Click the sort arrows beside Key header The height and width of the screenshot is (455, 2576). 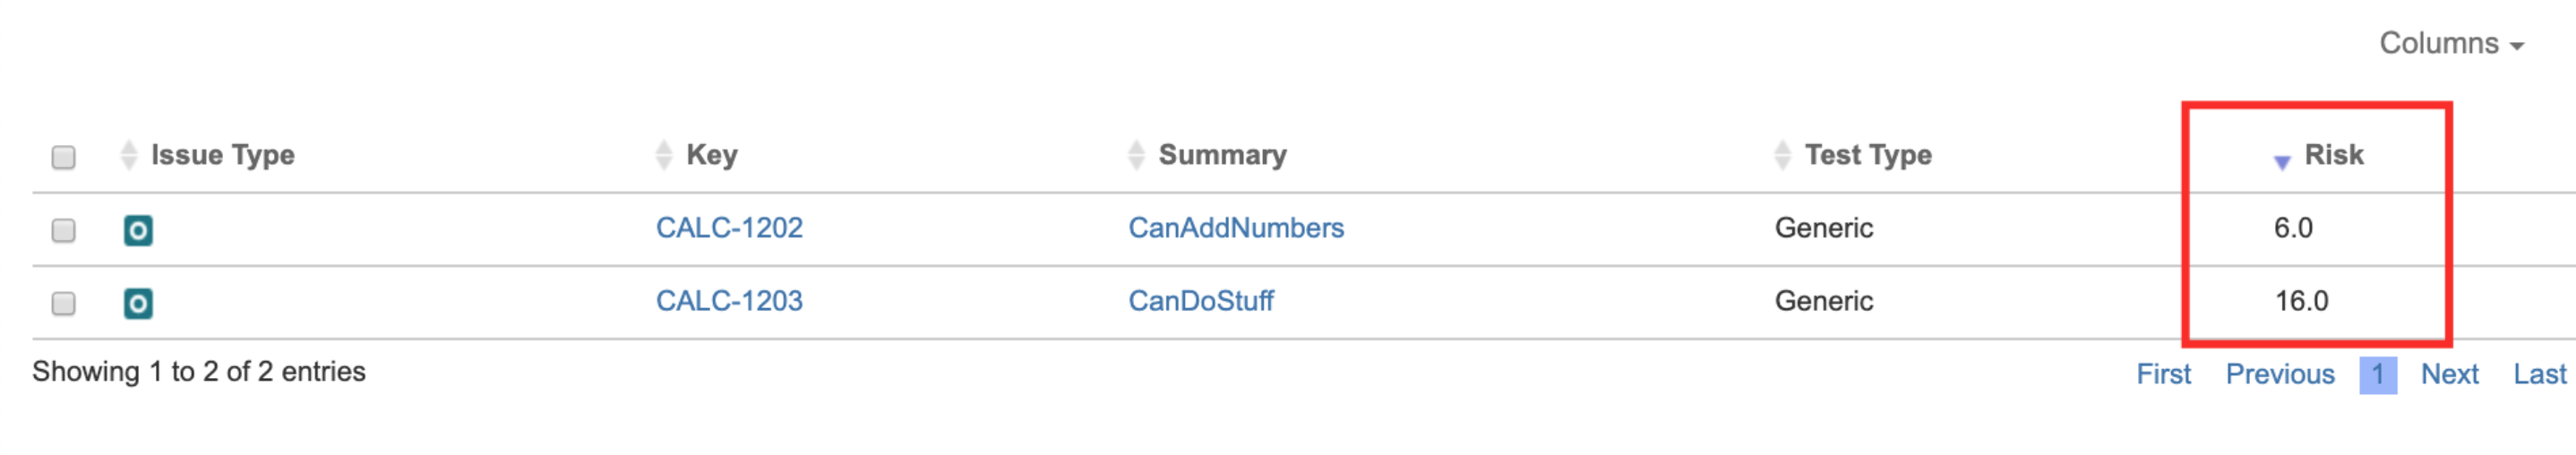point(664,155)
